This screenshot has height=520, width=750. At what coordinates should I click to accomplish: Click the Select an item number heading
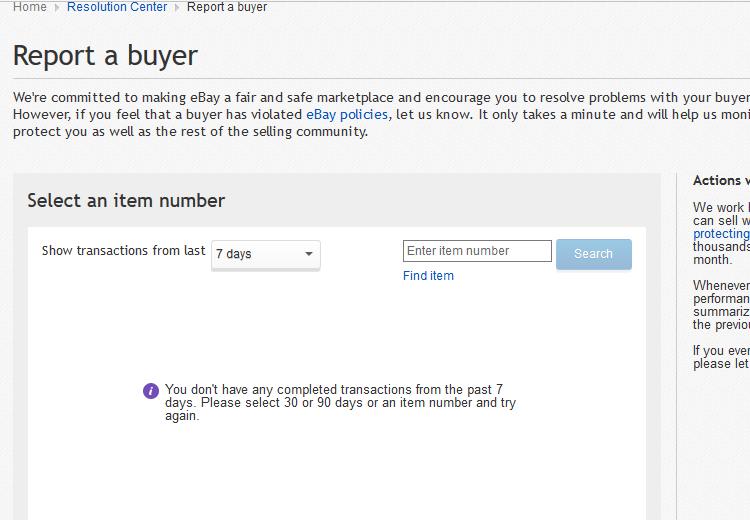point(126,200)
